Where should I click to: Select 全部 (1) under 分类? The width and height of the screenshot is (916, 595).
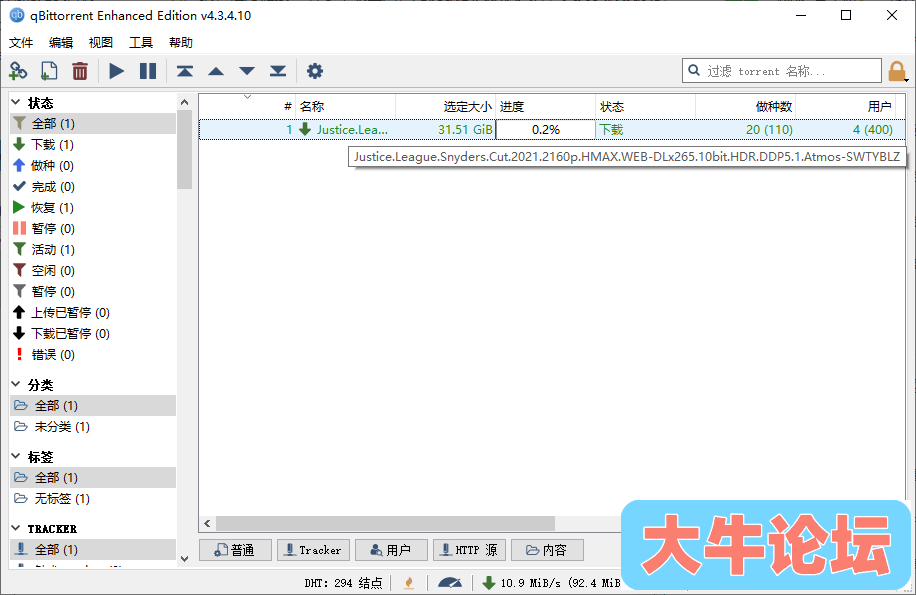(x=93, y=406)
